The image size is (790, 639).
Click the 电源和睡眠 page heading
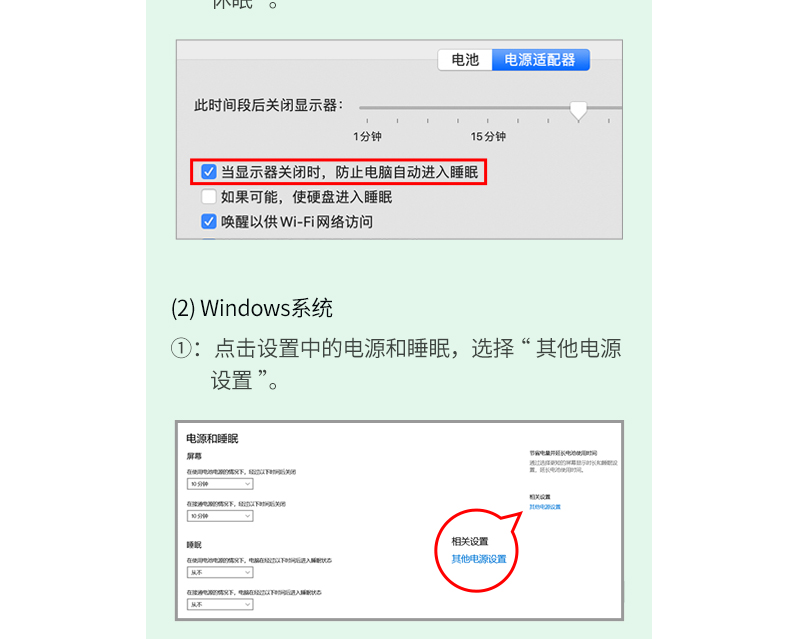pyautogui.click(x=212, y=439)
